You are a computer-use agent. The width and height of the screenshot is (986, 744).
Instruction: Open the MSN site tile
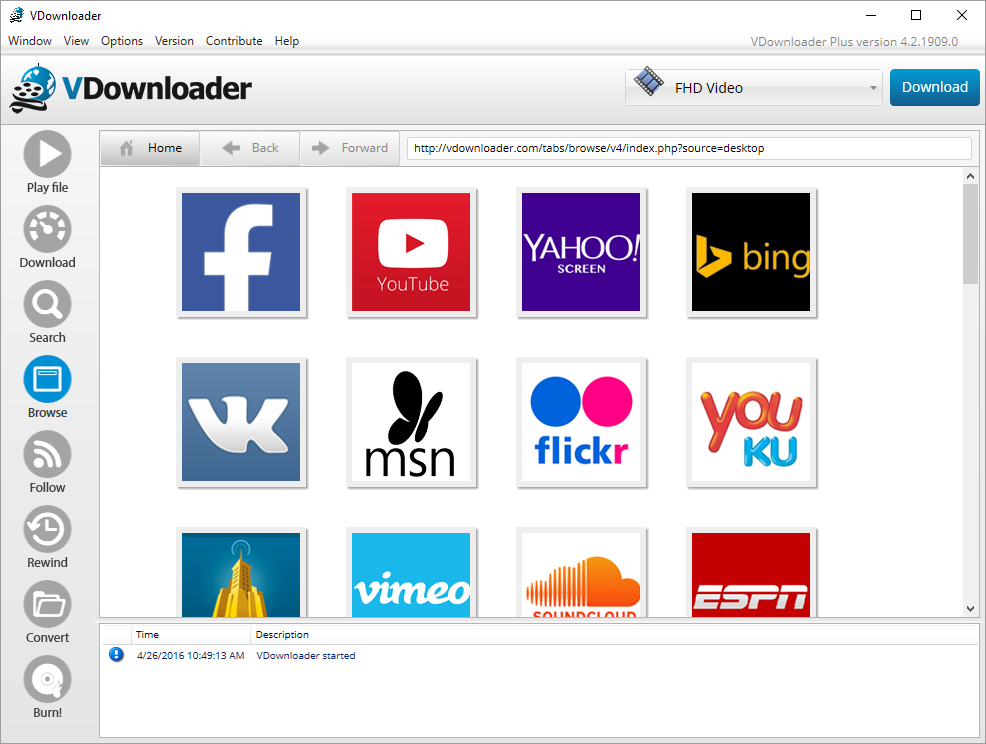click(411, 422)
